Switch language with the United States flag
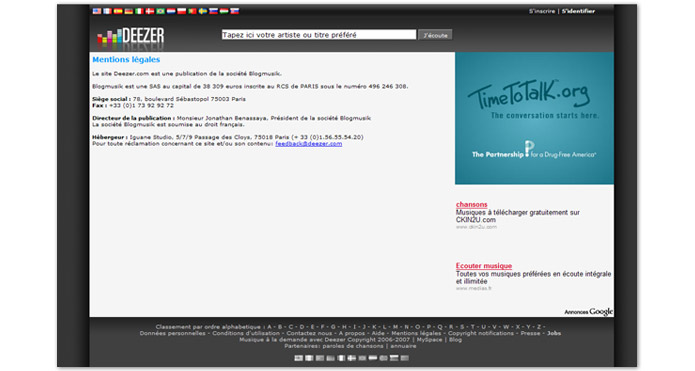695x371 pixels. [97, 11]
